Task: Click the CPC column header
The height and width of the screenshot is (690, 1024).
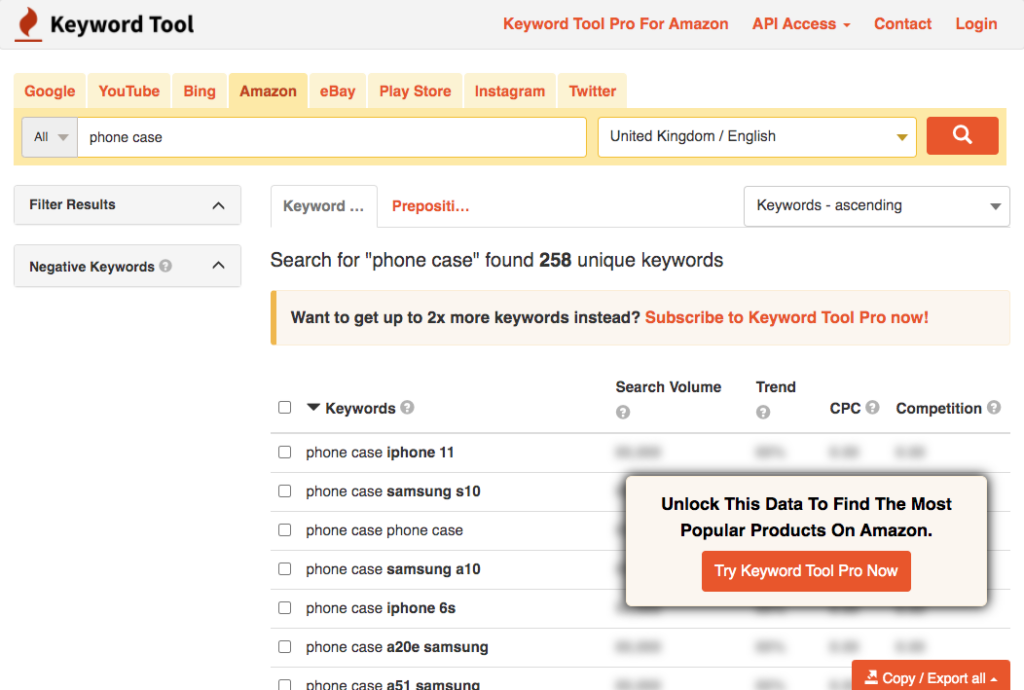Action: 845,408
